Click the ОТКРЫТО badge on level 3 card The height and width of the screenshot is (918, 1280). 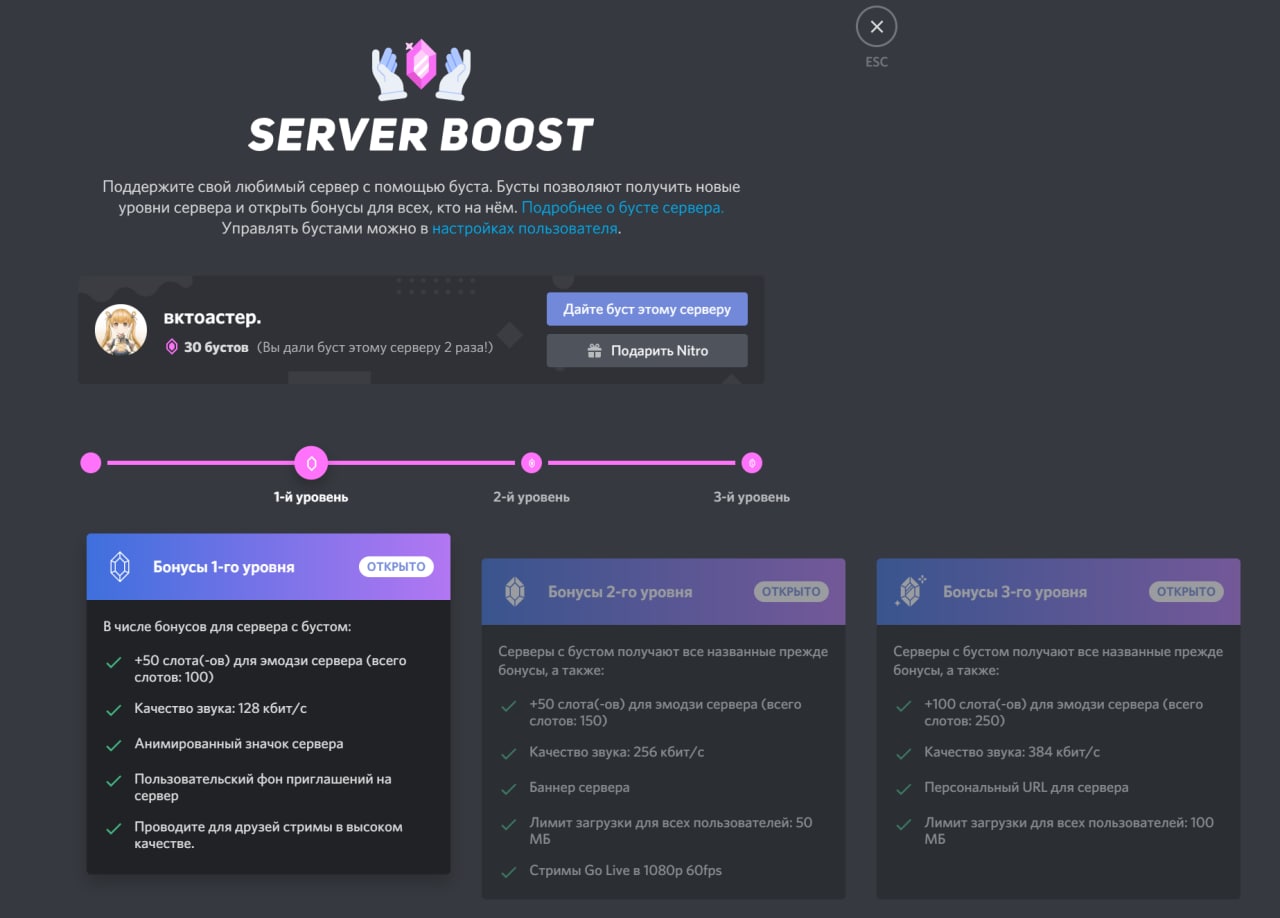[1186, 592]
